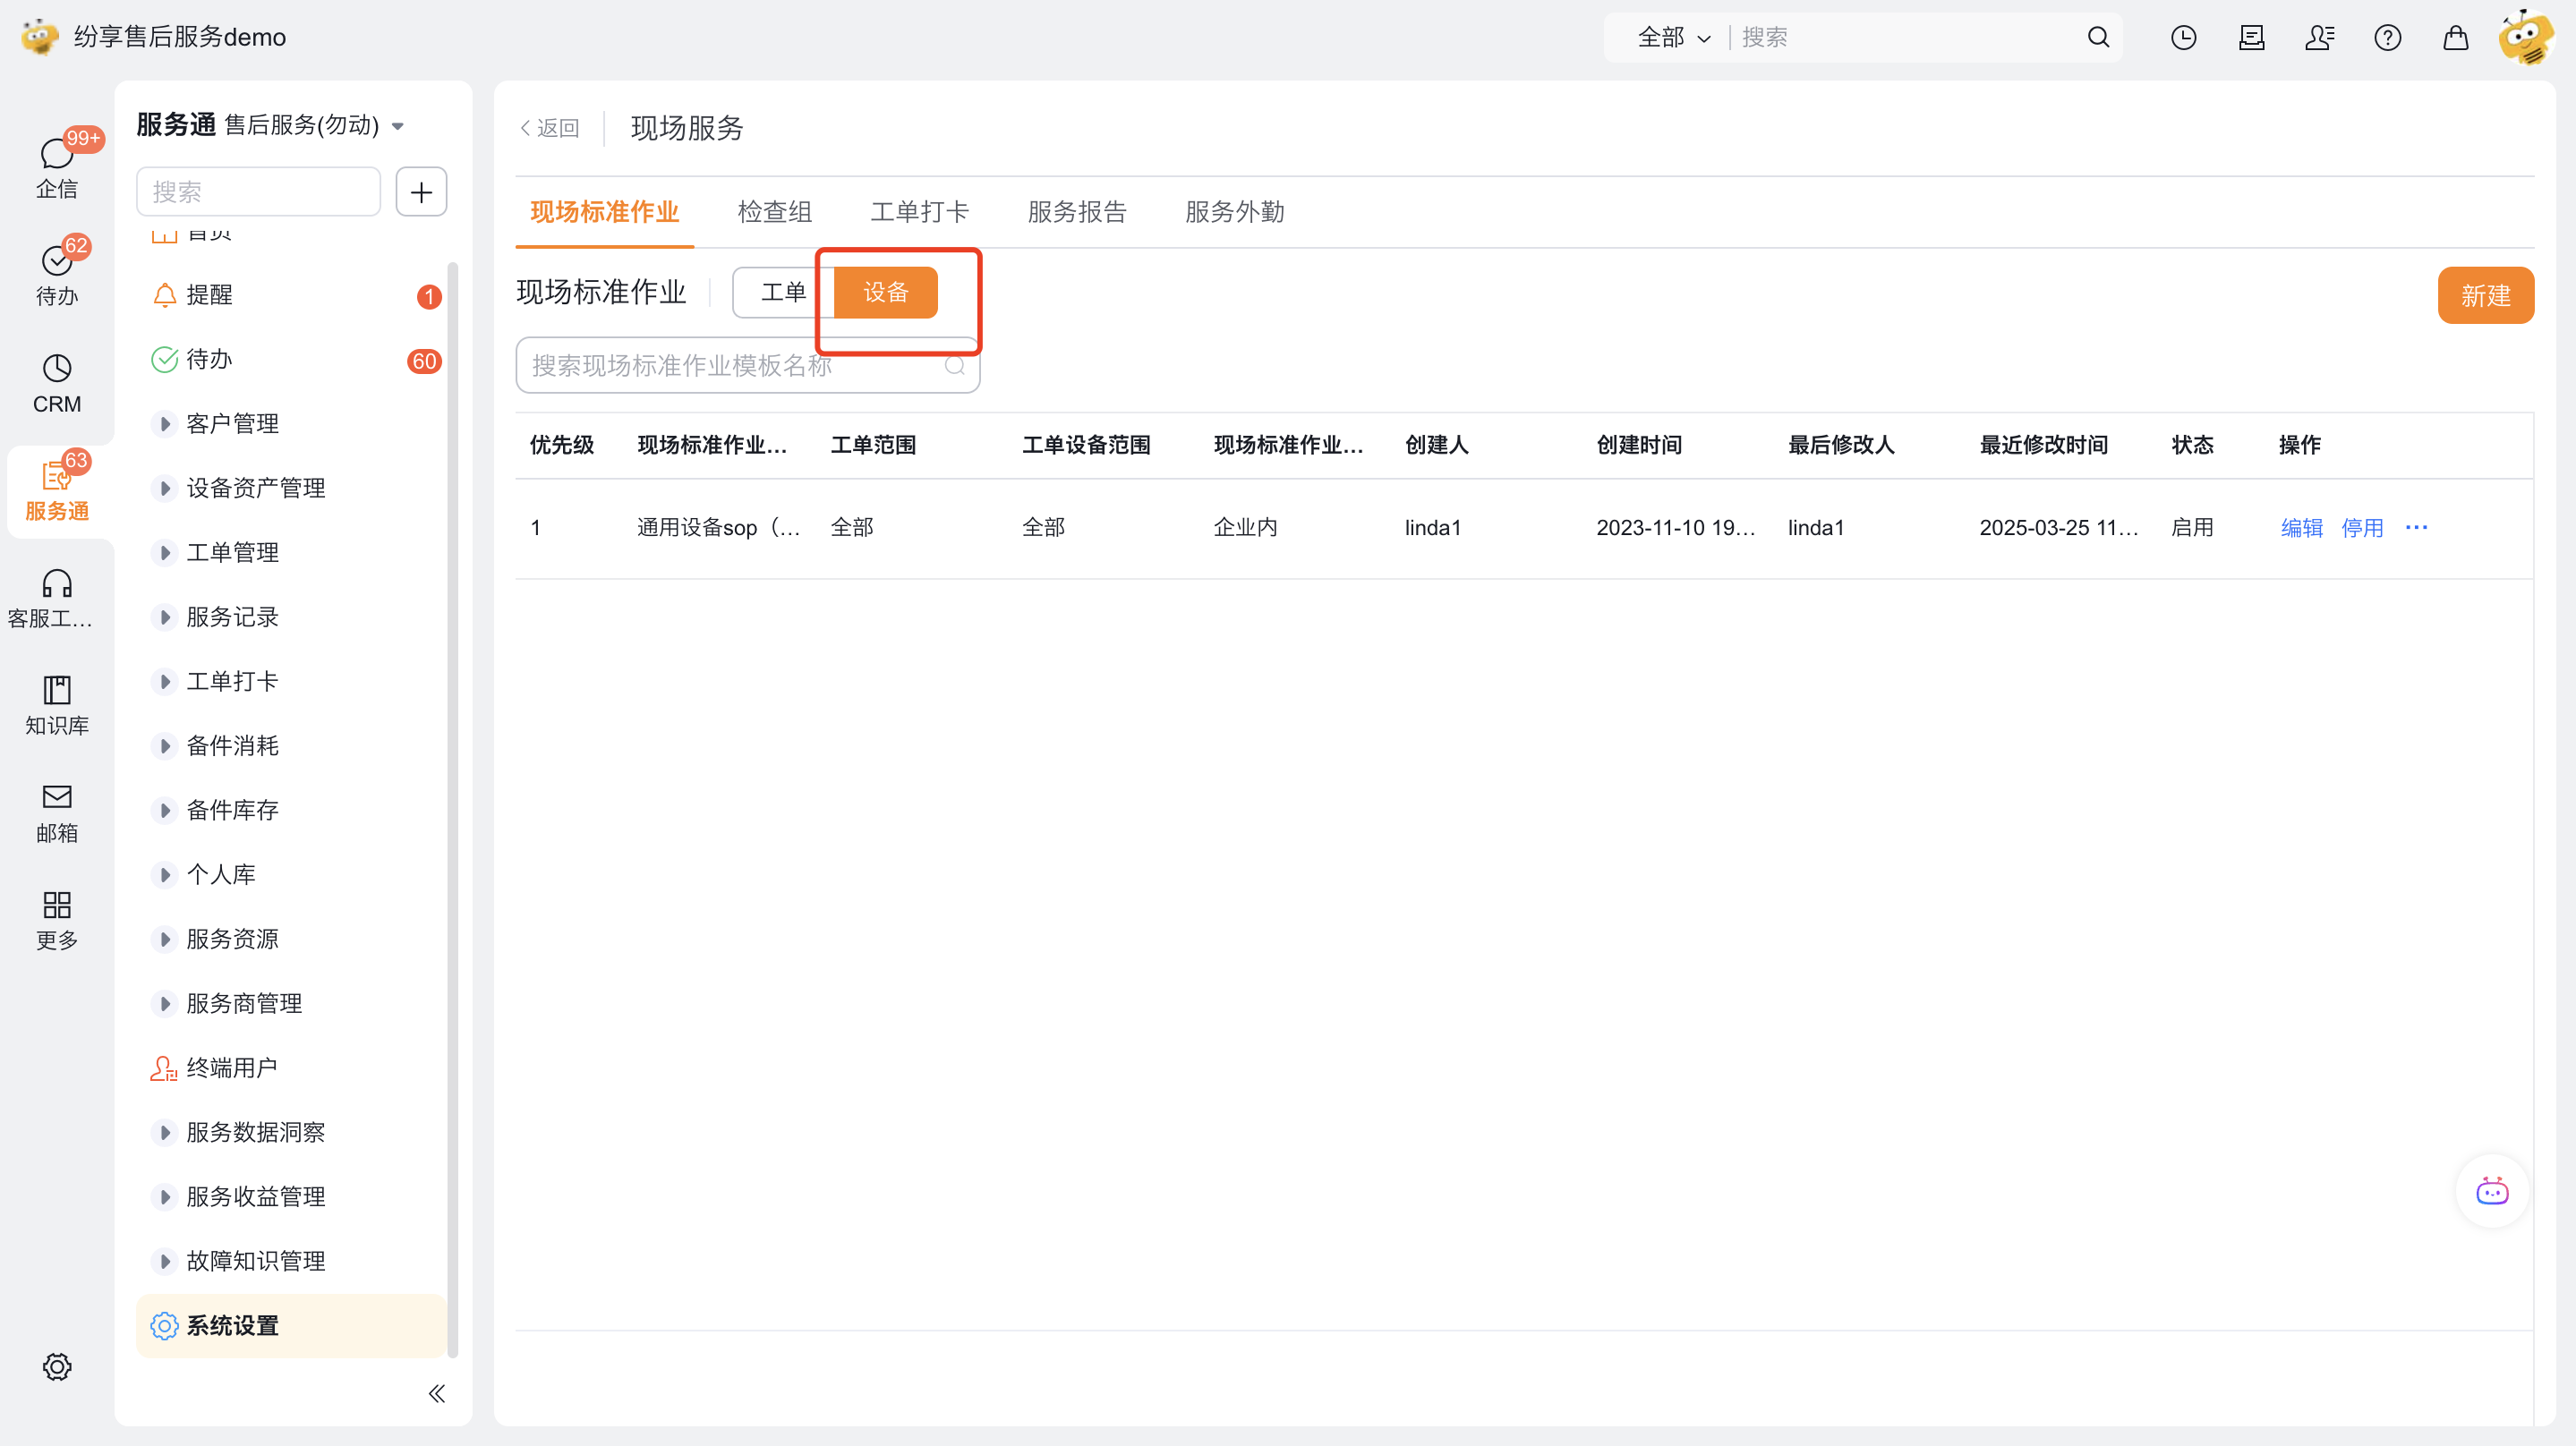2576x1446 pixels.
Task: Switch to 工单 segment toggle
Action: pos(782,292)
